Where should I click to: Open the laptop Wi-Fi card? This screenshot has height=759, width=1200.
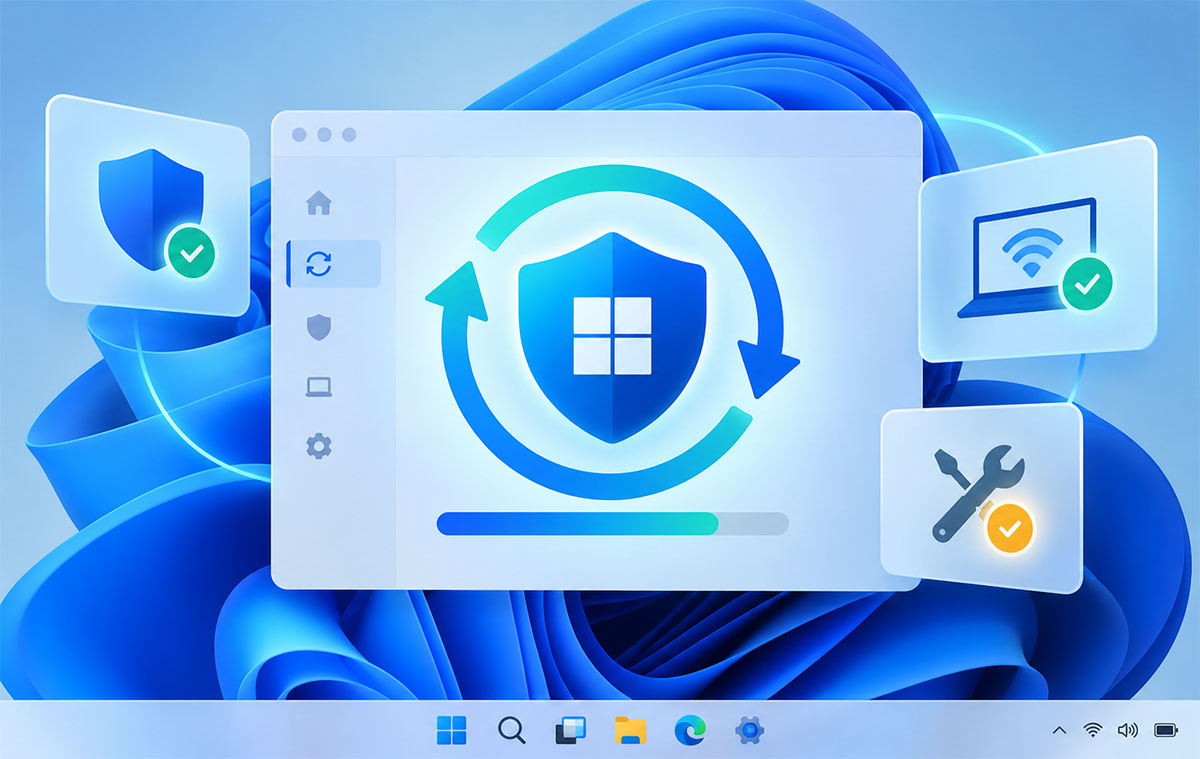tap(1038, 249)
